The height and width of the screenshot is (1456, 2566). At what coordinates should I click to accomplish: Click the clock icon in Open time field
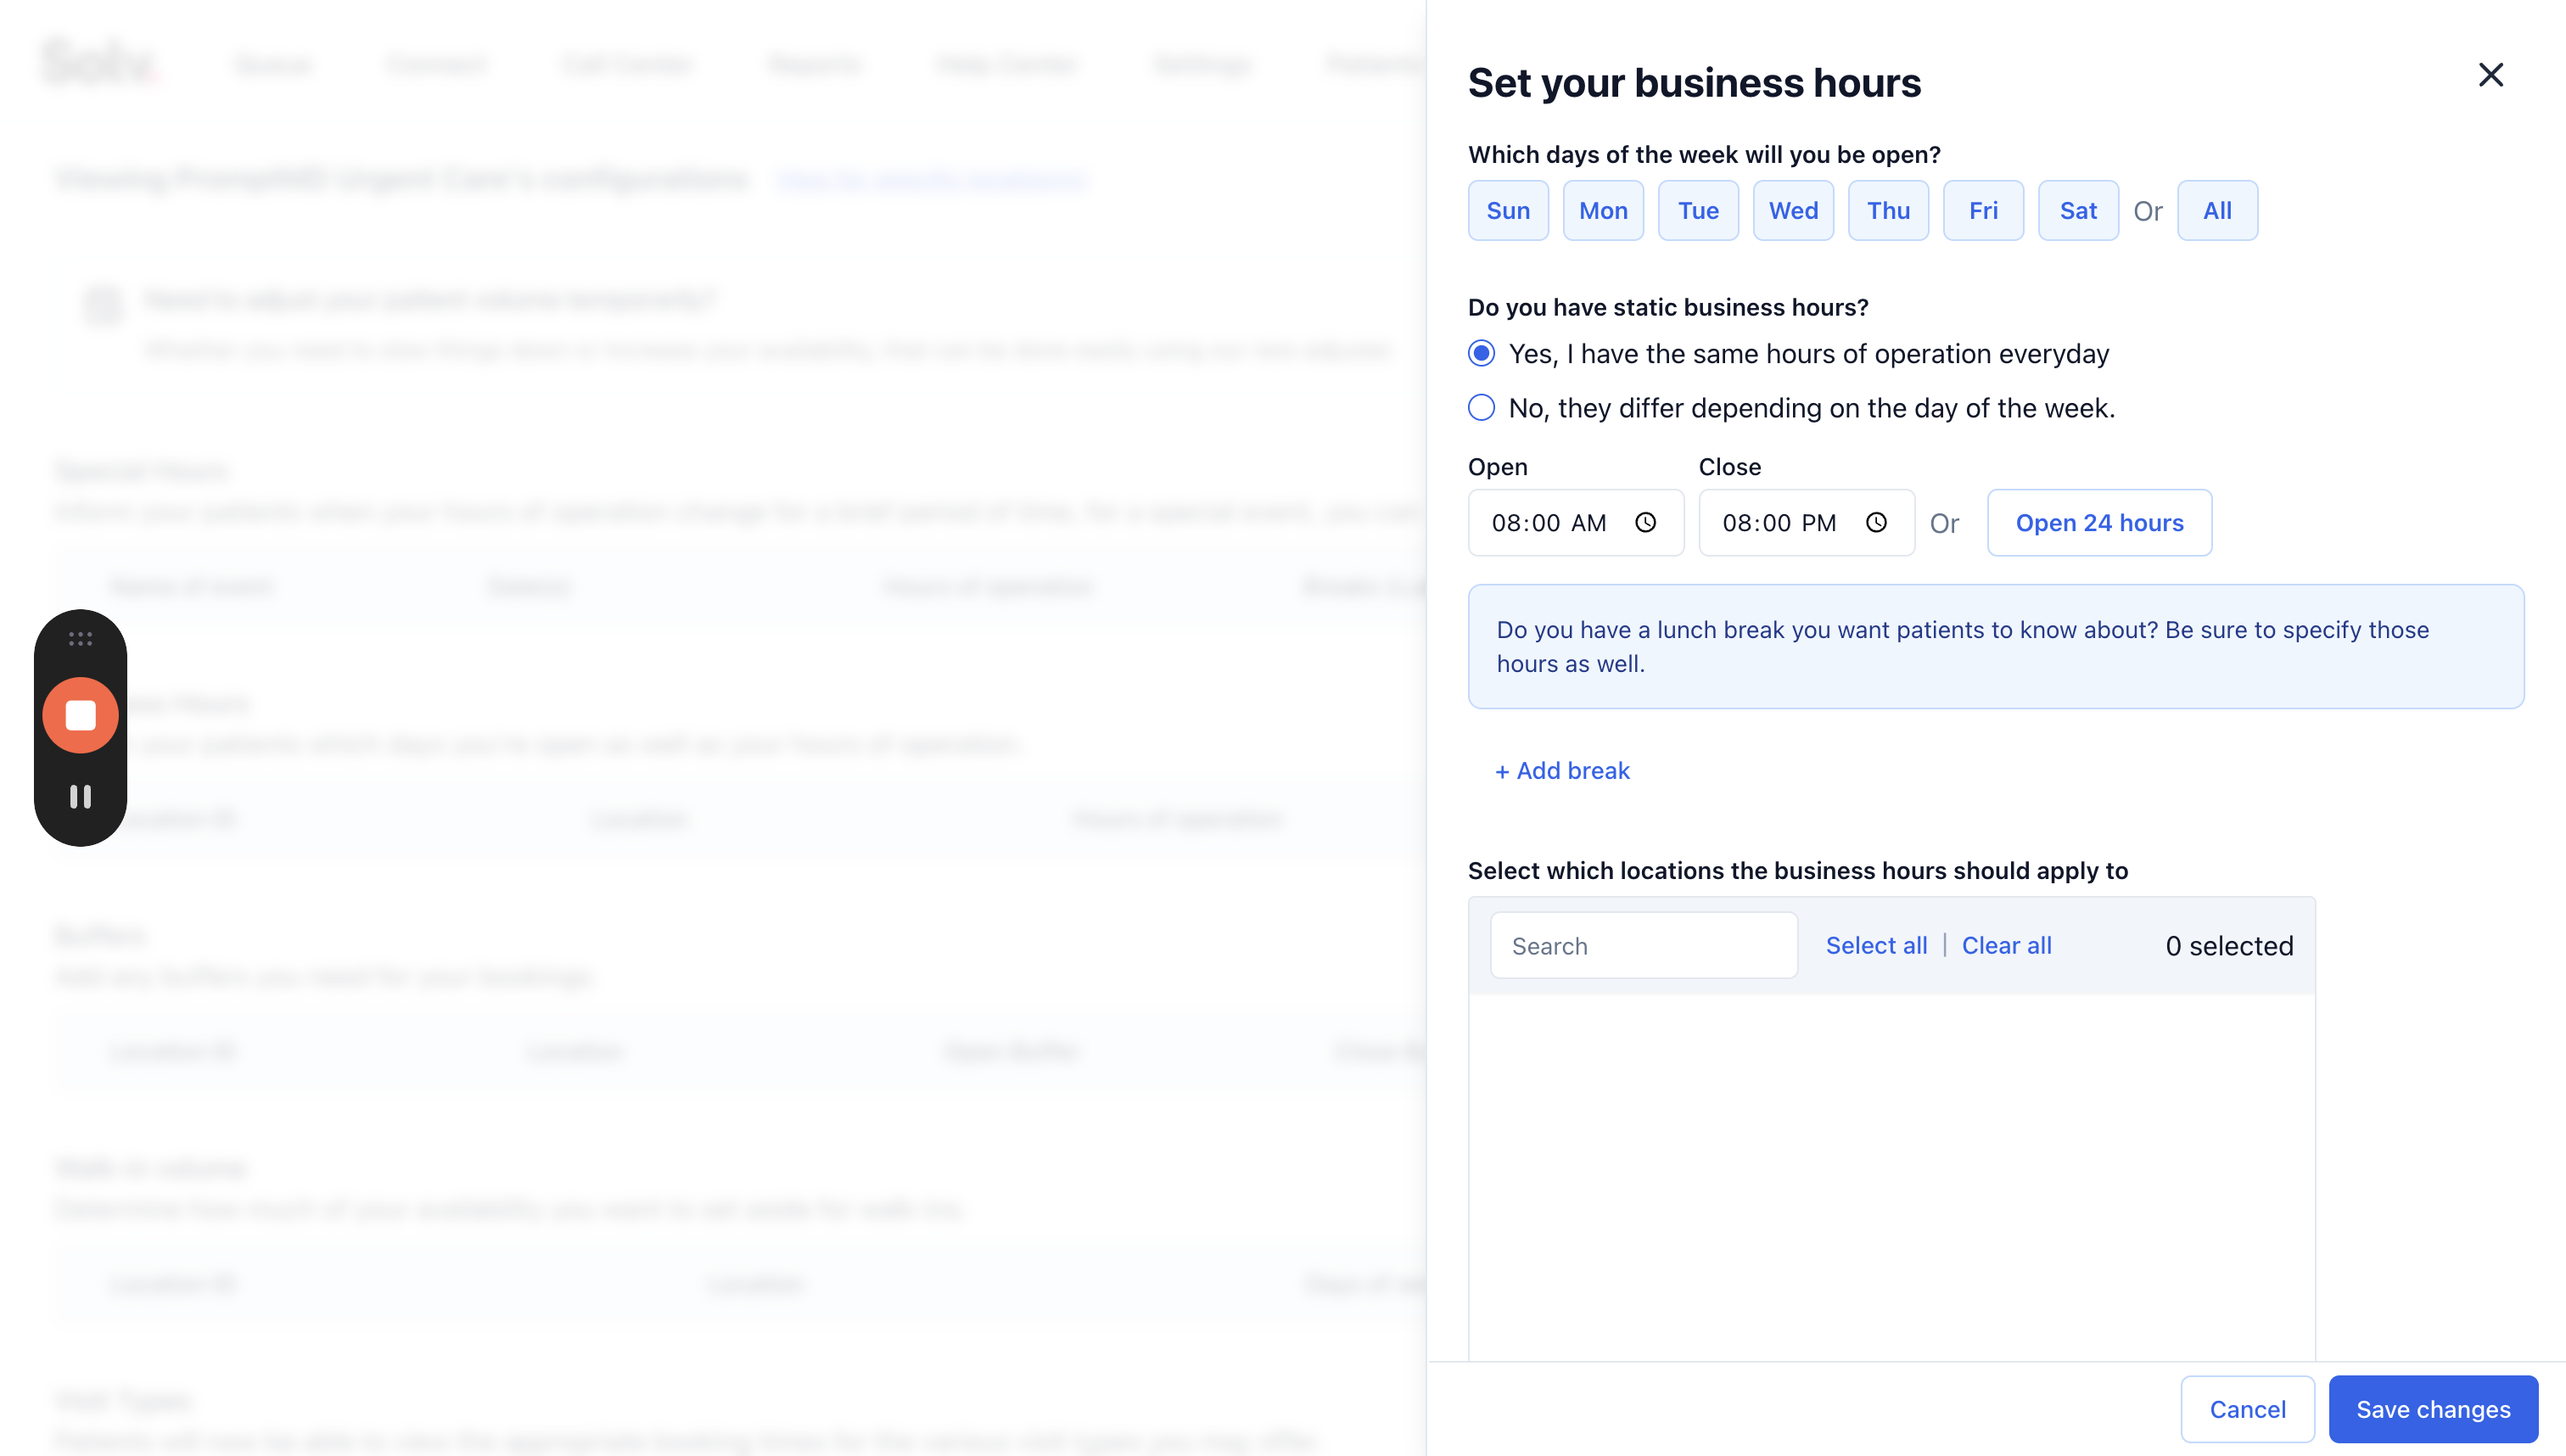(1645, 522)
